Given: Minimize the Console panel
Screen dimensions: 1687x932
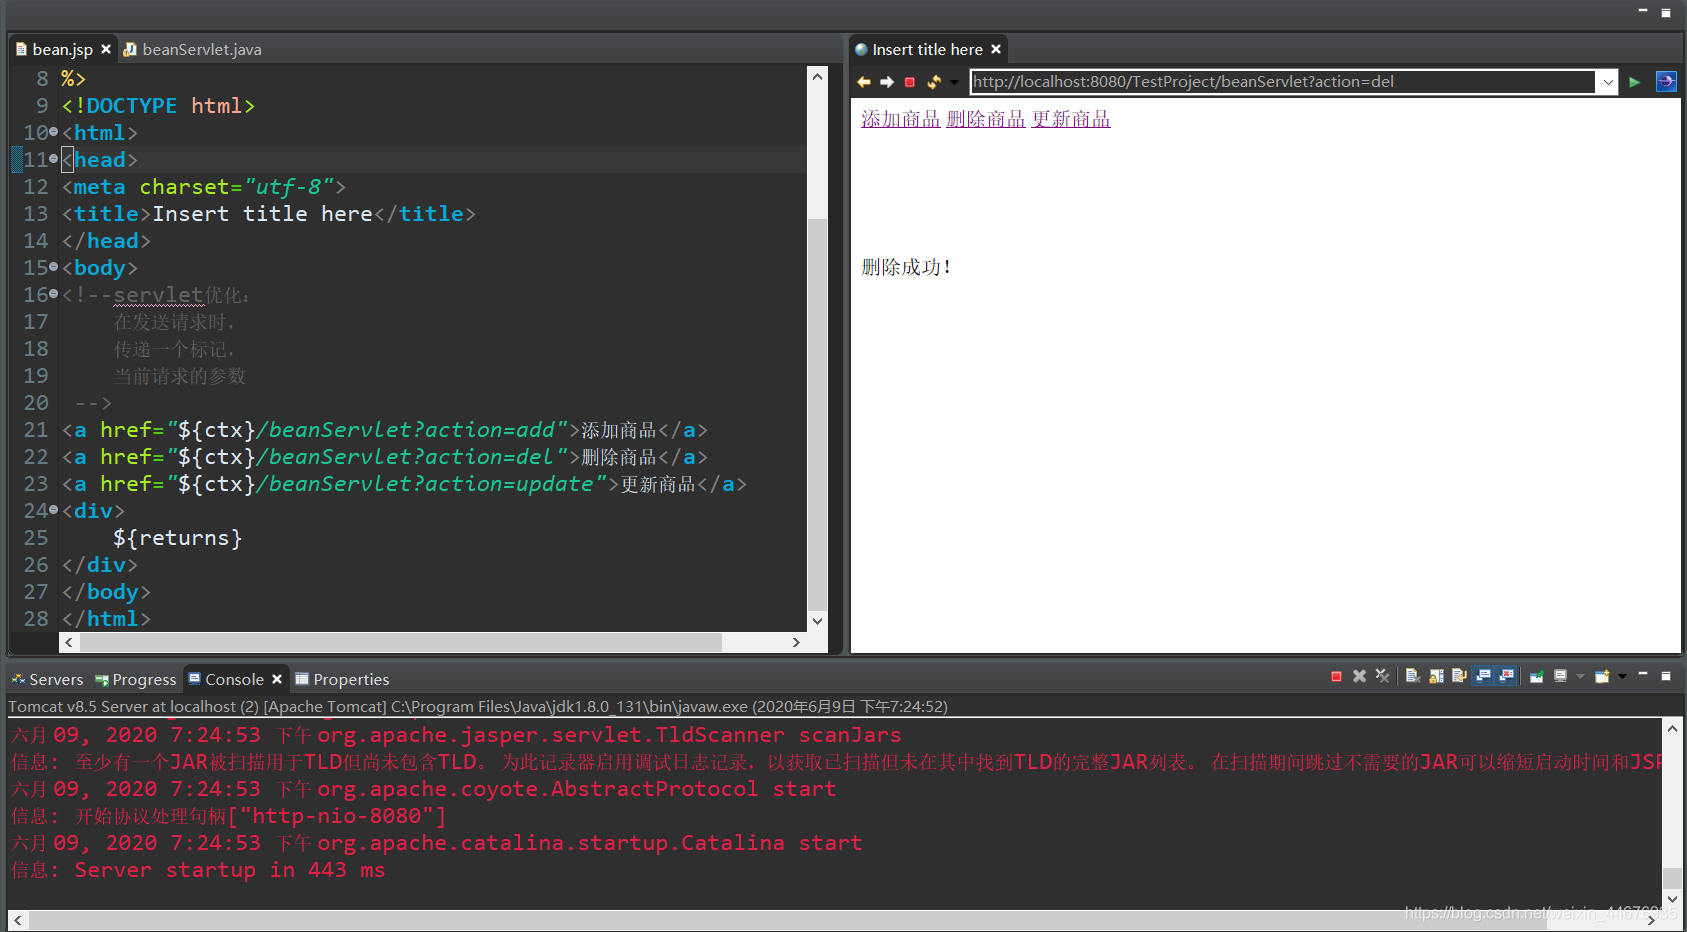Looking at the screenshot, I should click(1643, 676).
